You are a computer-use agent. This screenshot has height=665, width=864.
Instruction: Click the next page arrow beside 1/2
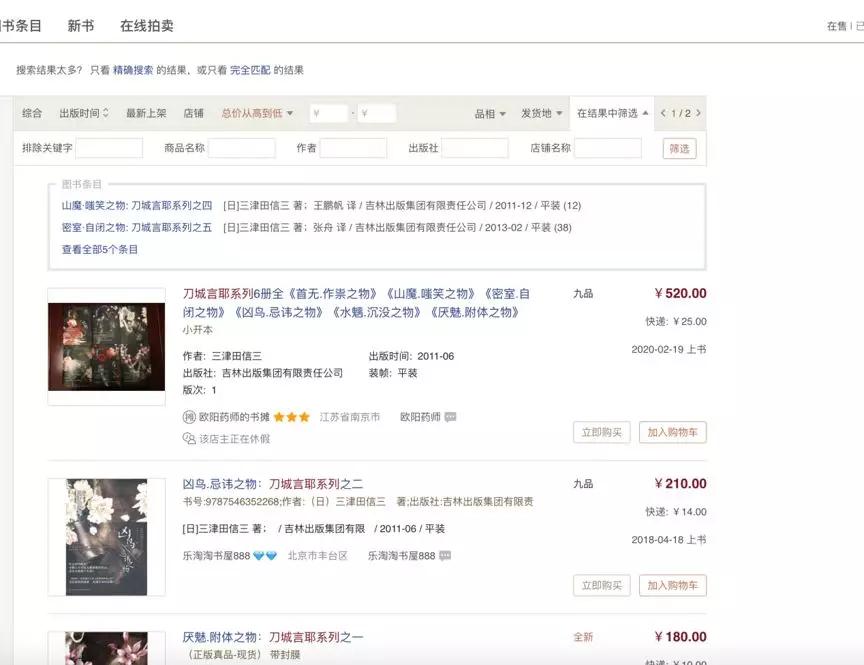coord(697,113)
